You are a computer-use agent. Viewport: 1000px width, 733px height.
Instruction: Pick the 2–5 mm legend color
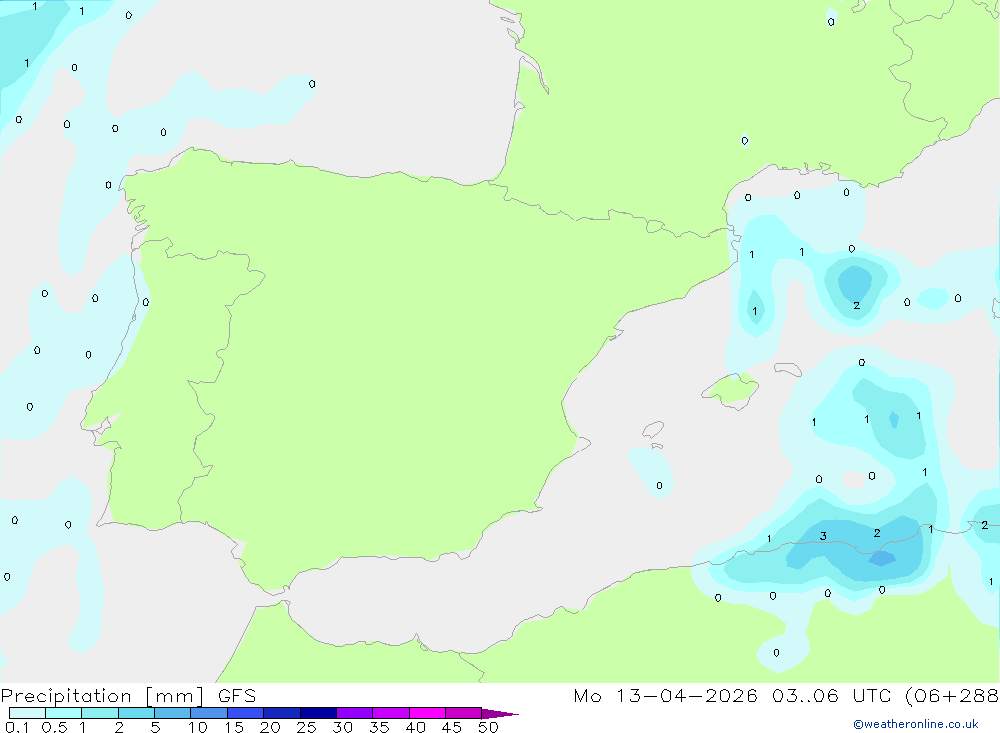(136, 713)
